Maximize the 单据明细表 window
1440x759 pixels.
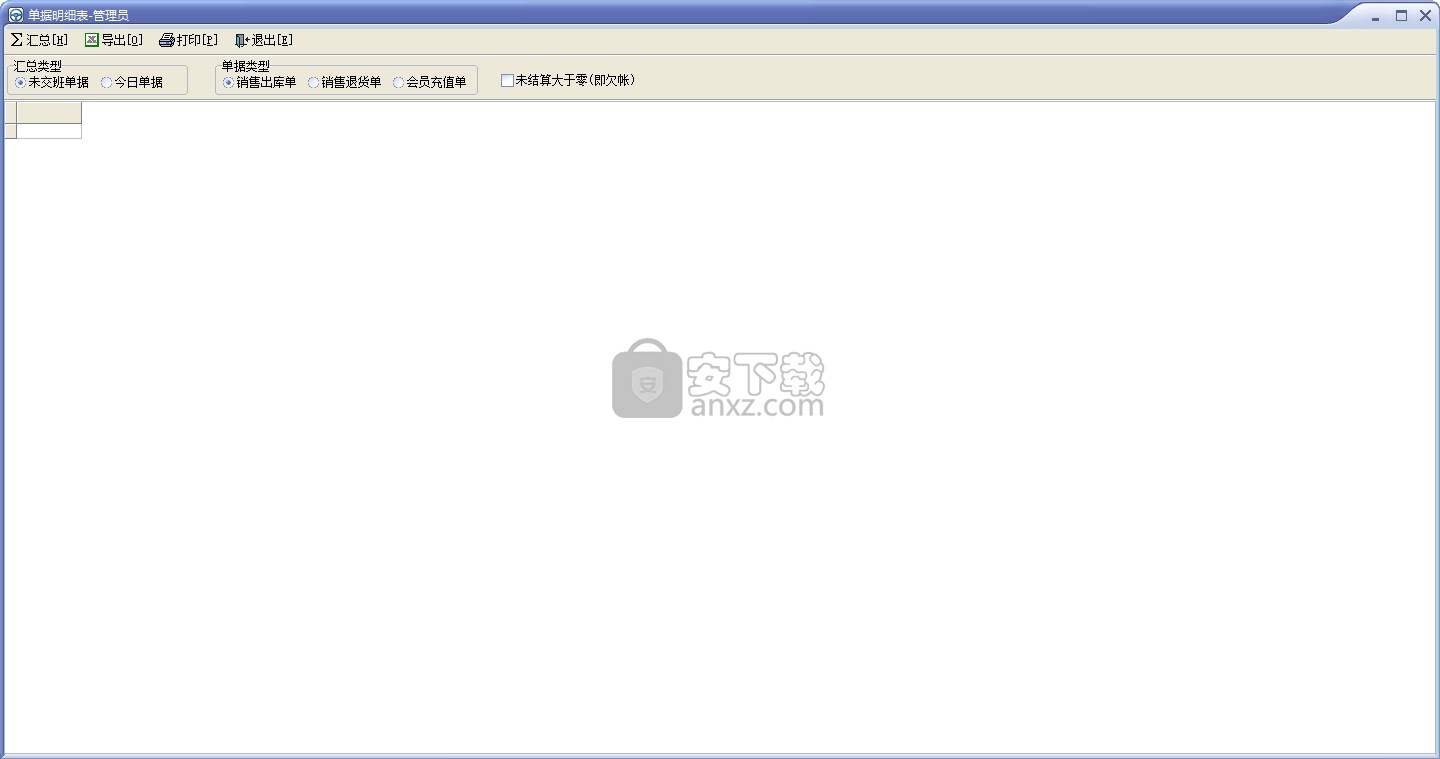[1401, 15]
